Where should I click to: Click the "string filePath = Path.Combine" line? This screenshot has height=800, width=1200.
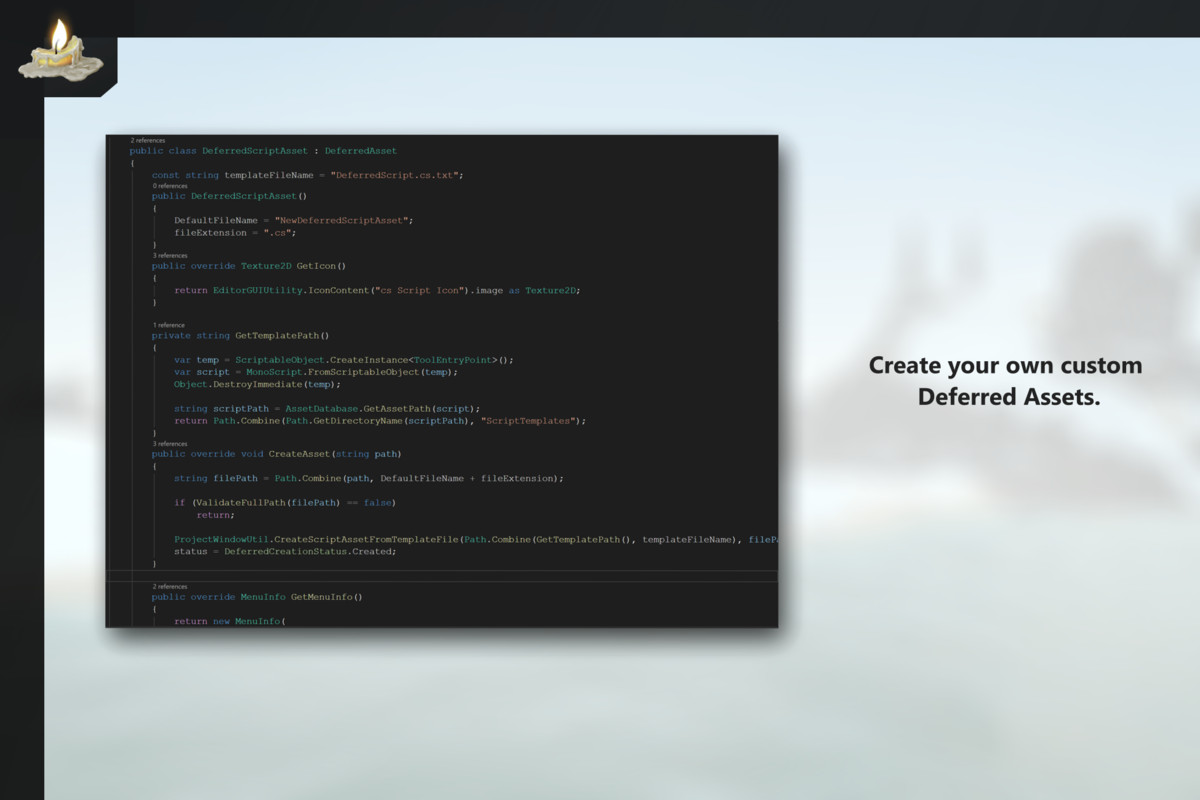click(369, 478)
